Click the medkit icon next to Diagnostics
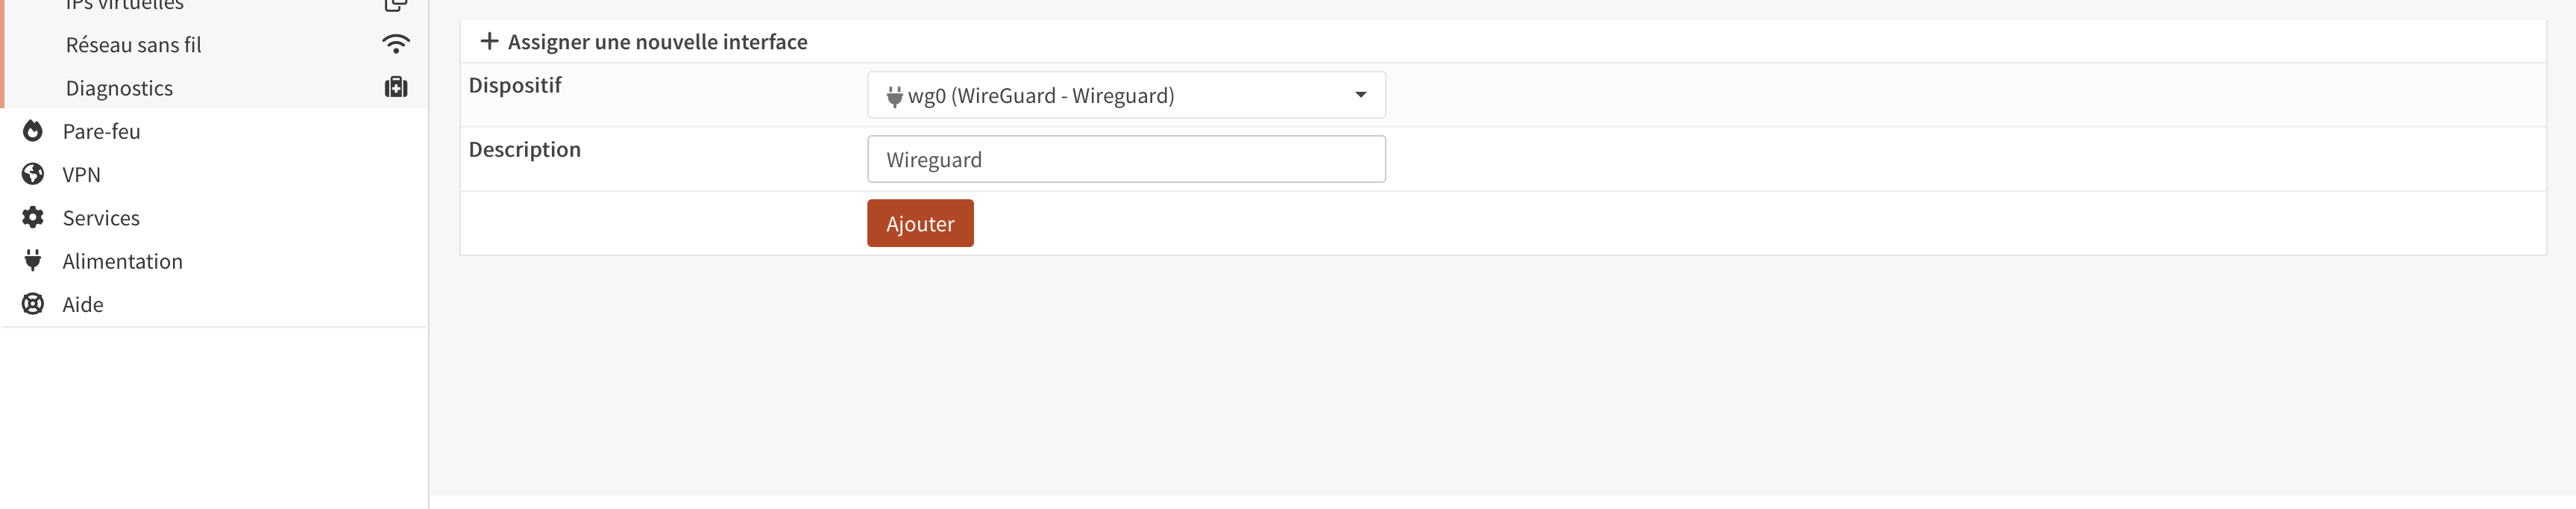Screen dimensions: 2576x509 (x=396, y=88)
